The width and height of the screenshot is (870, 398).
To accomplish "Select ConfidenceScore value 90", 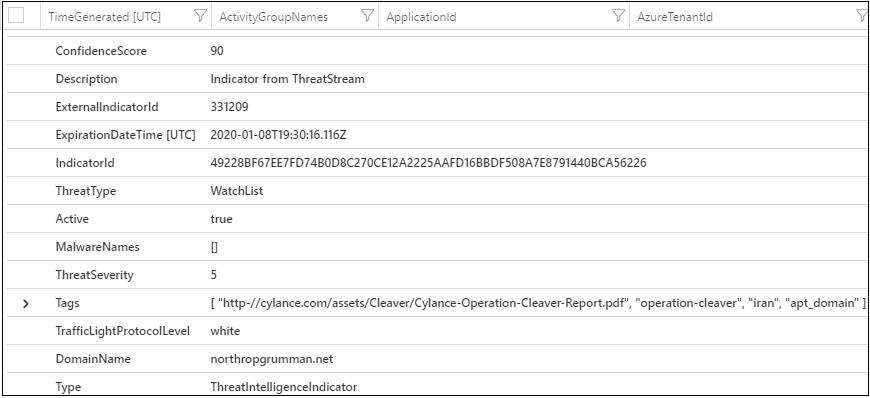I will 217,51.
